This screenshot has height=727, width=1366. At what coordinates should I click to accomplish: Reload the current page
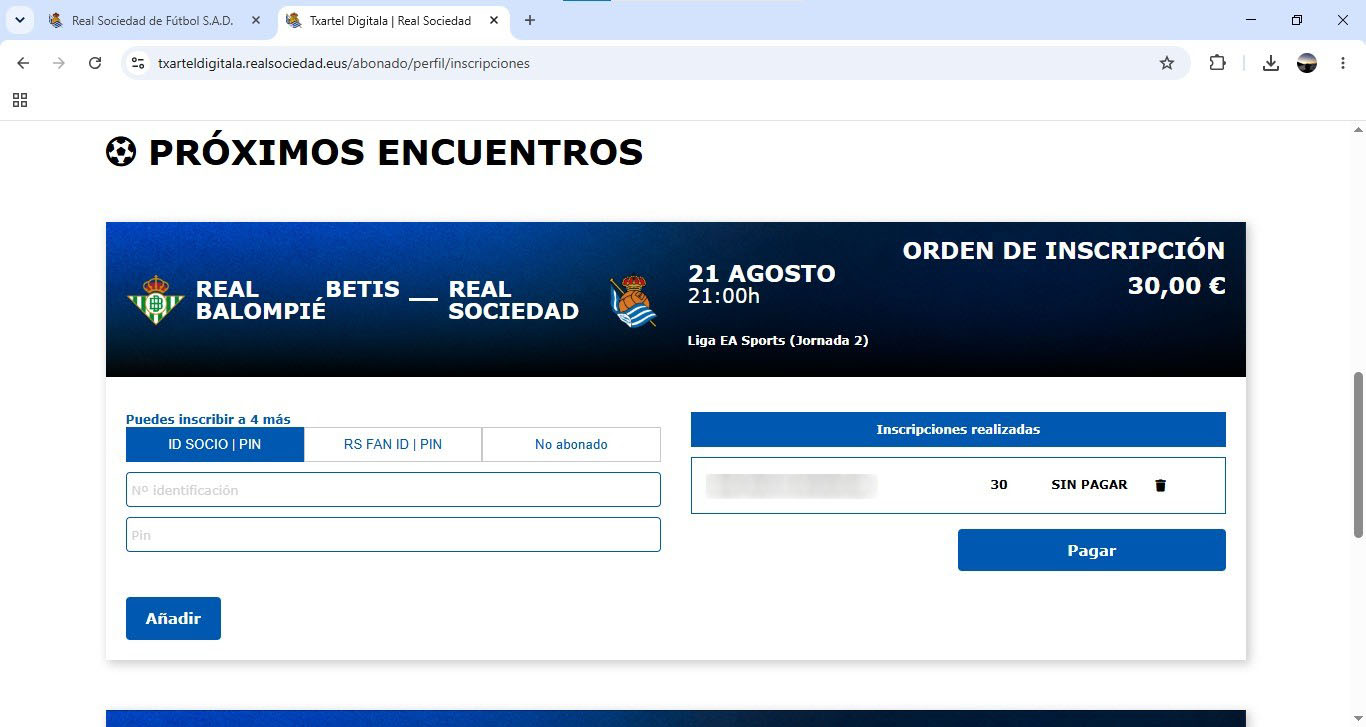95,63
